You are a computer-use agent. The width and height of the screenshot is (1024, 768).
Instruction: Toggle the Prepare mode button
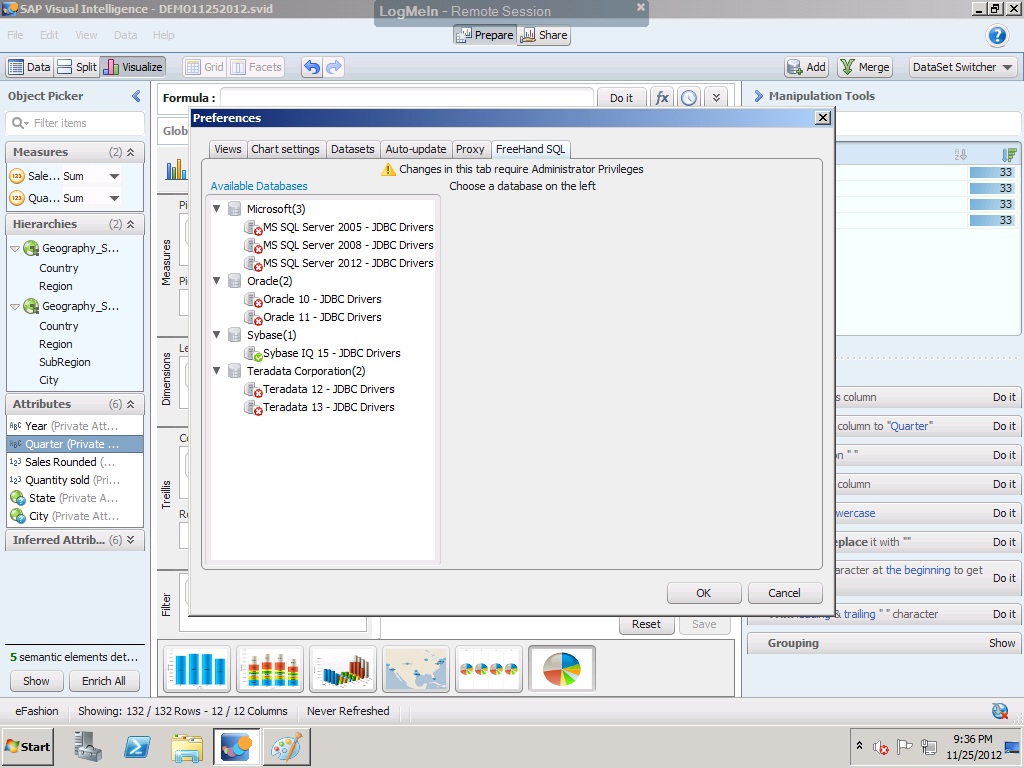[x=485, y=35]
